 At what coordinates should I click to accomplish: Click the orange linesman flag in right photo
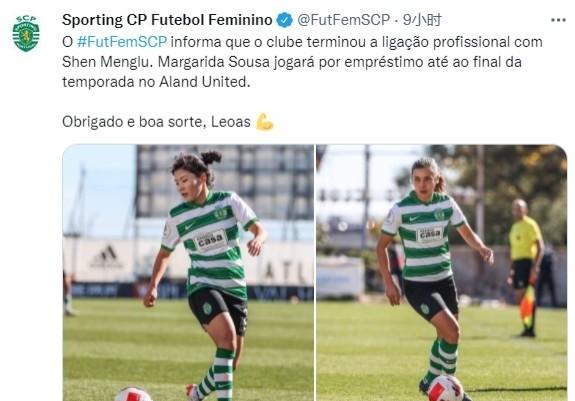pyautogui.click(x=527, y=306)
